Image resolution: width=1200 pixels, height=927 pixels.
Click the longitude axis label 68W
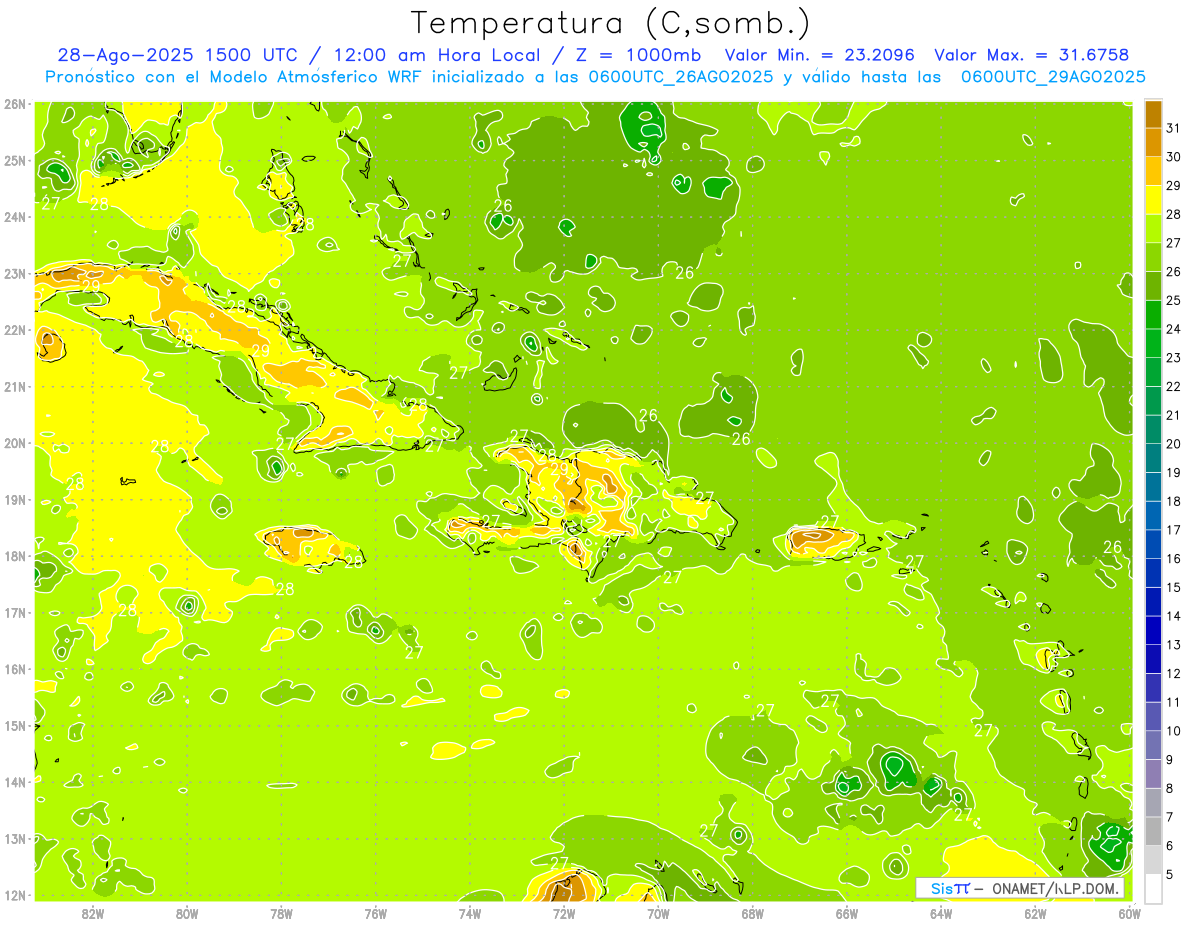point(753,913)
